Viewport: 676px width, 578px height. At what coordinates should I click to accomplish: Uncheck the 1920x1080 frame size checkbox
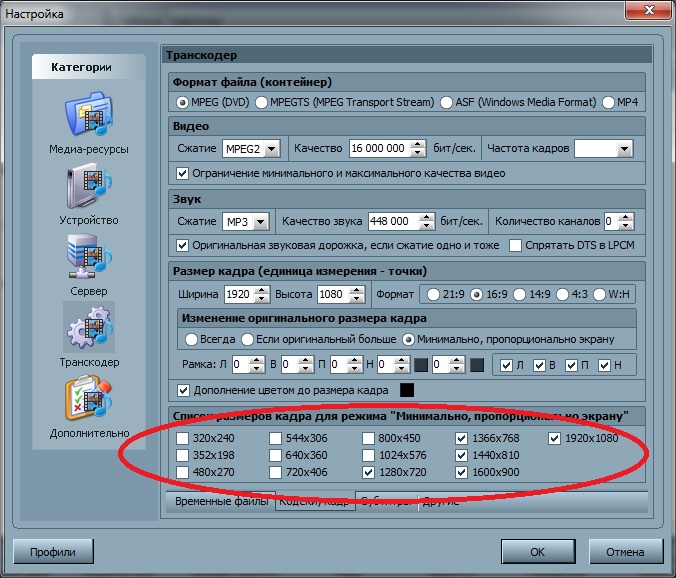click(554, 438)
